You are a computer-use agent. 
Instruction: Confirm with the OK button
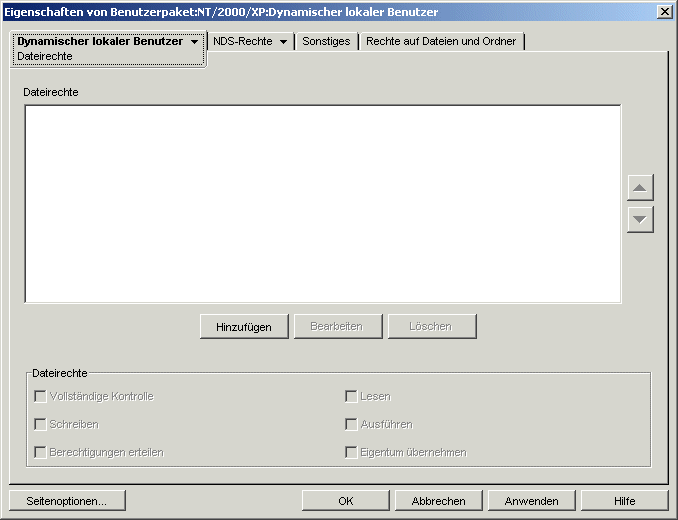[x=345, y=500]
